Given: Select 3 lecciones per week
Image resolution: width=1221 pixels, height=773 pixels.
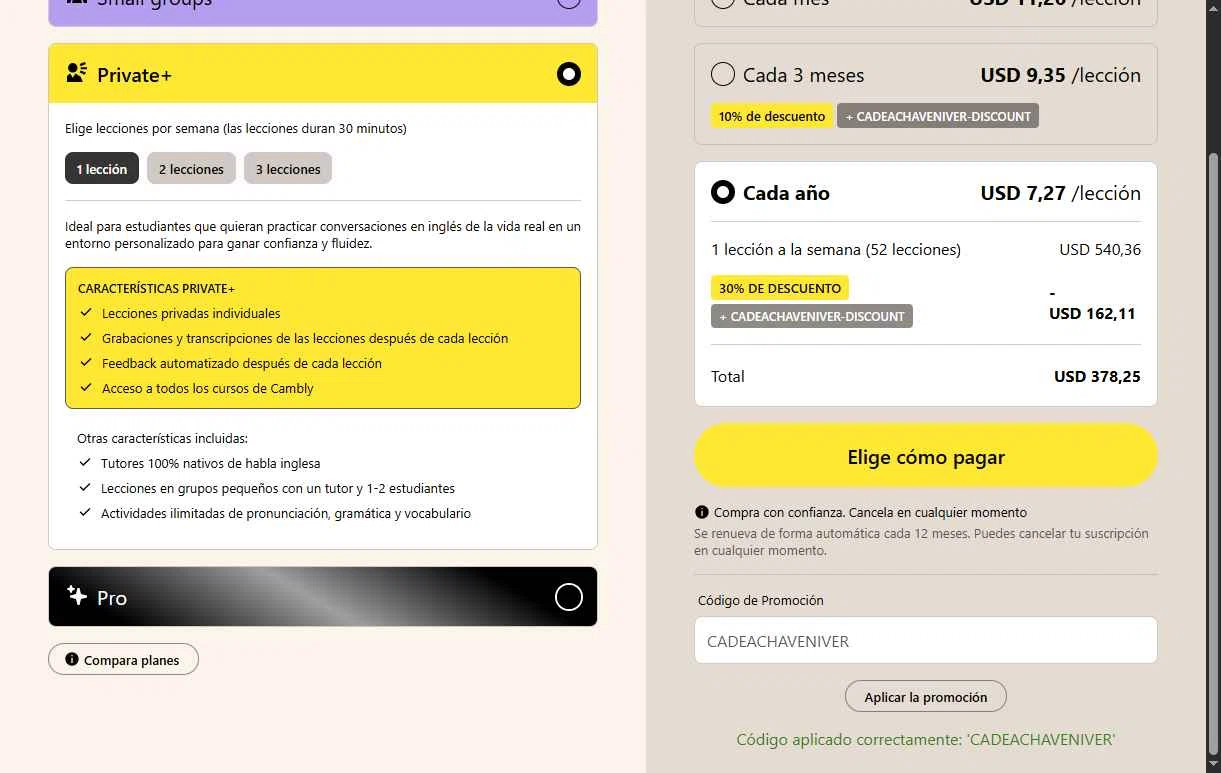Looking at the screenshot, I should 288,169.
